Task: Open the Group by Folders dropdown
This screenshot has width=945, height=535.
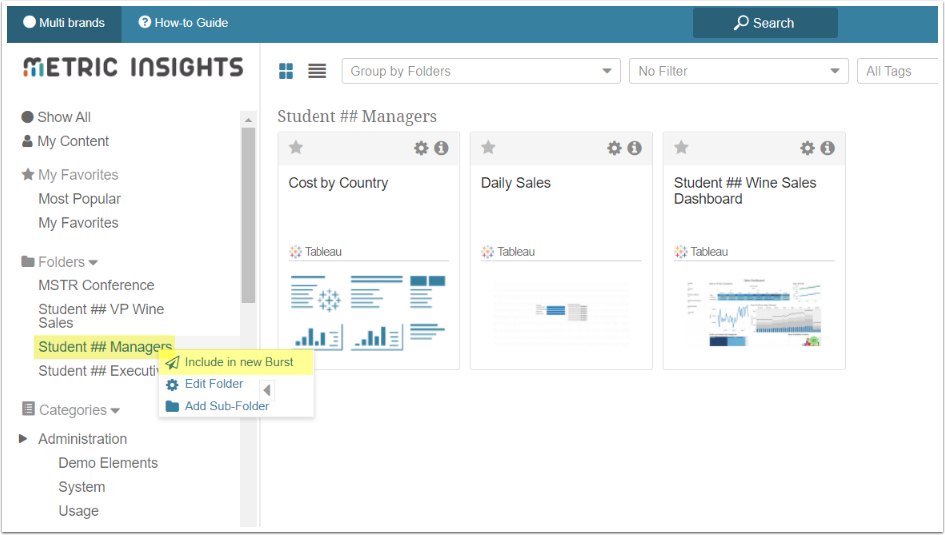Action: coord(481,71)
